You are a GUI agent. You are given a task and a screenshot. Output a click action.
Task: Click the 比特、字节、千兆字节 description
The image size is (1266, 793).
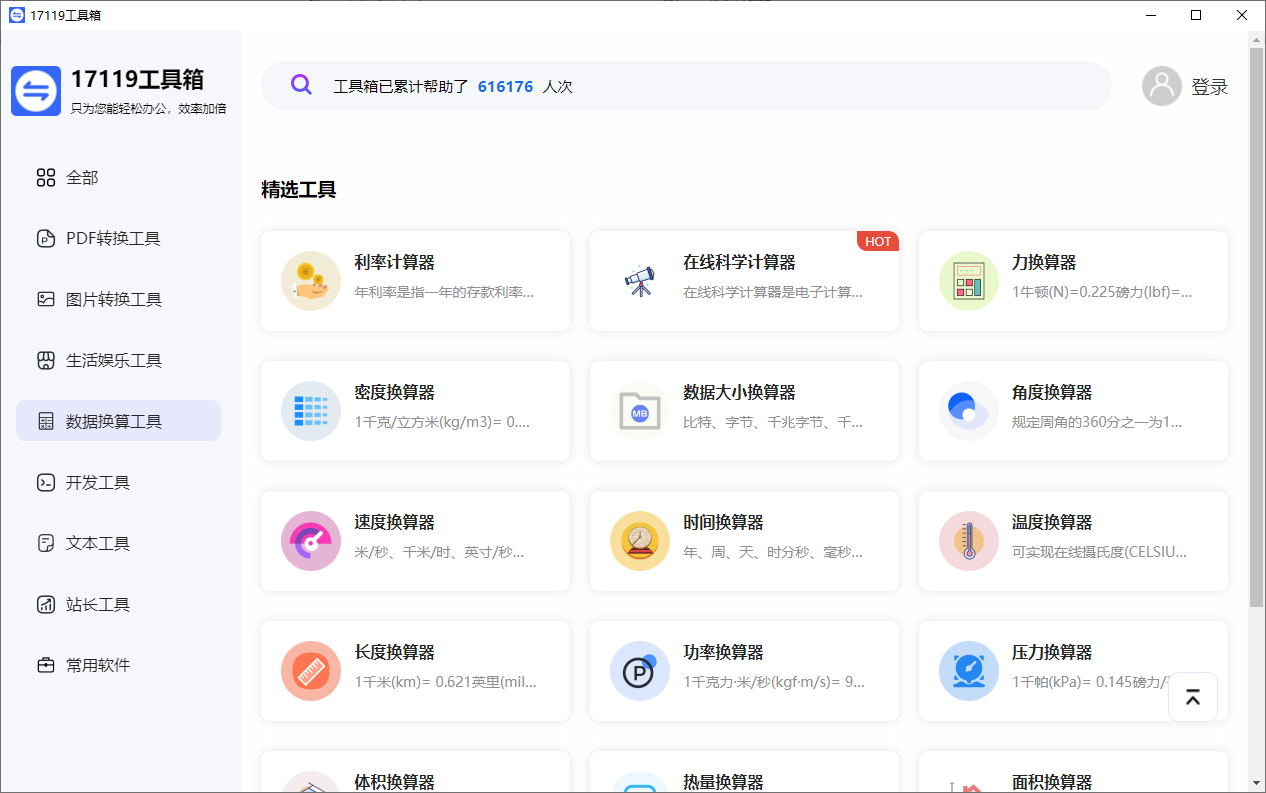773,422
